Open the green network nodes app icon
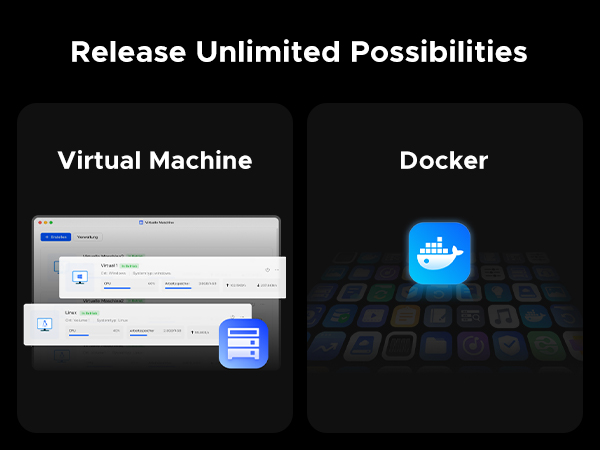This screenshot has width=600, height=450. [546, 346]
